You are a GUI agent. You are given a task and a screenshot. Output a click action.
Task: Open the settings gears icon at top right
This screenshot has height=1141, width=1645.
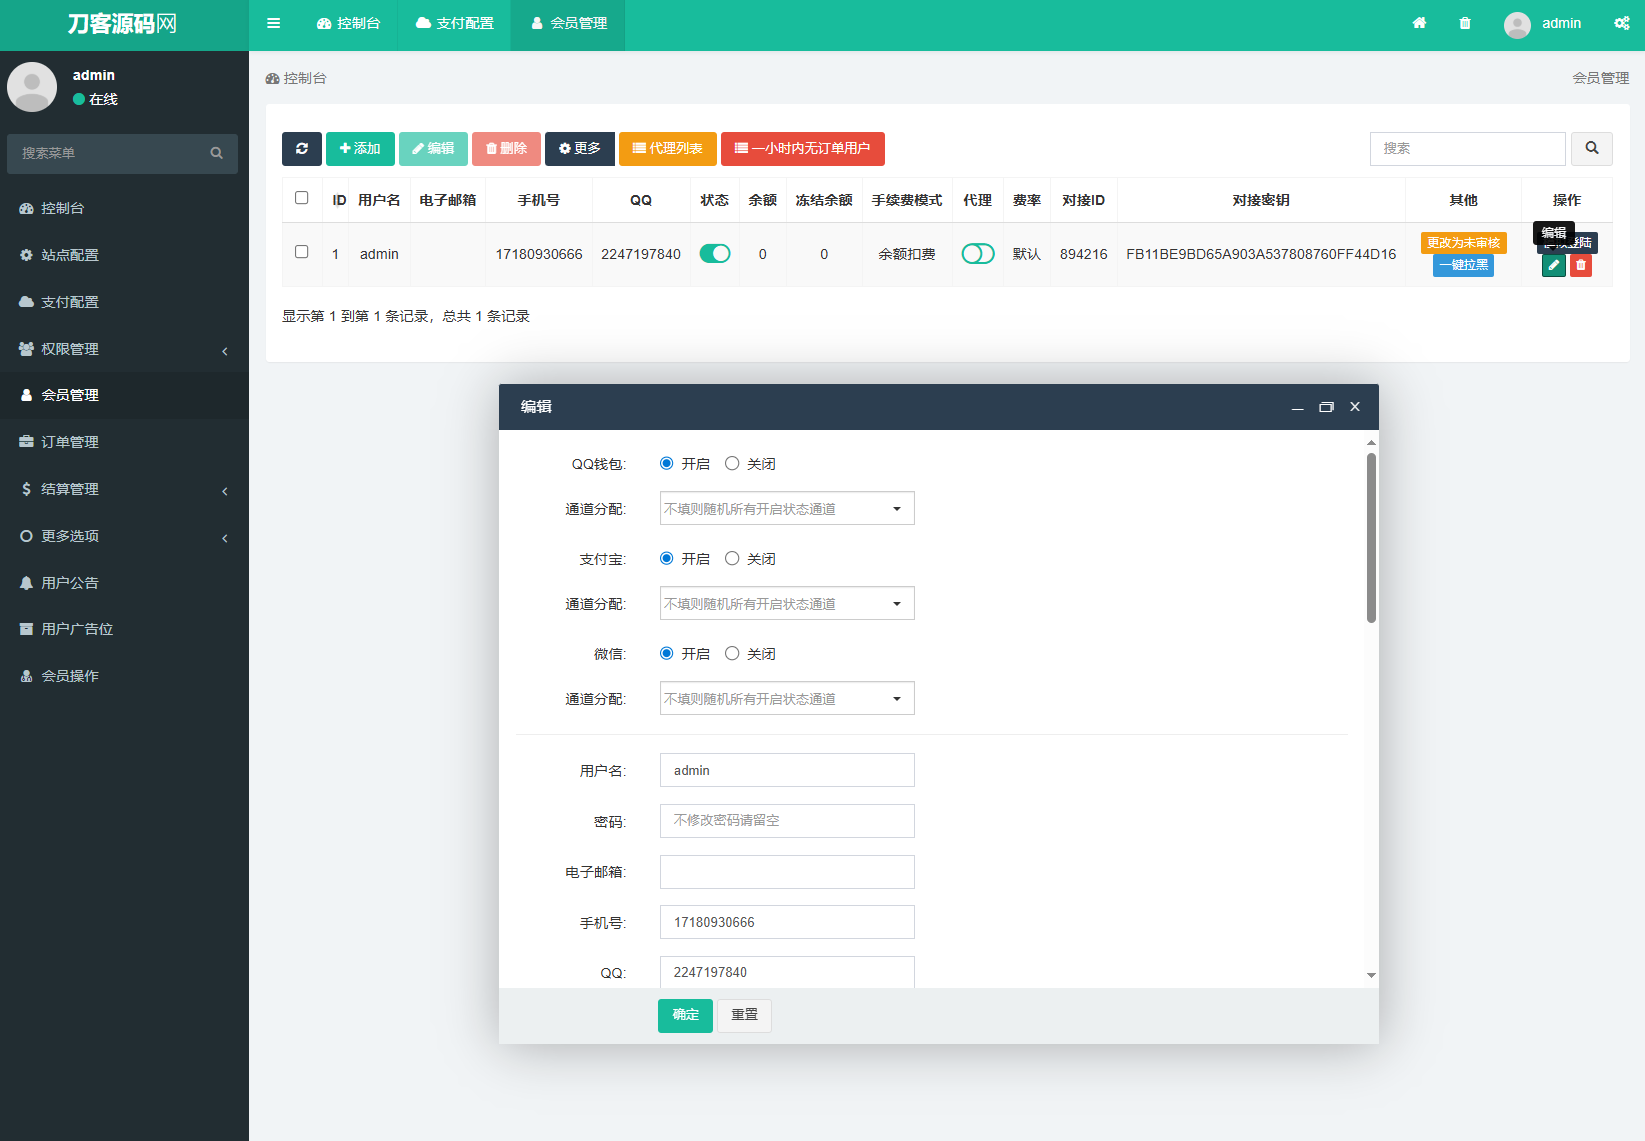(1620, 22)
